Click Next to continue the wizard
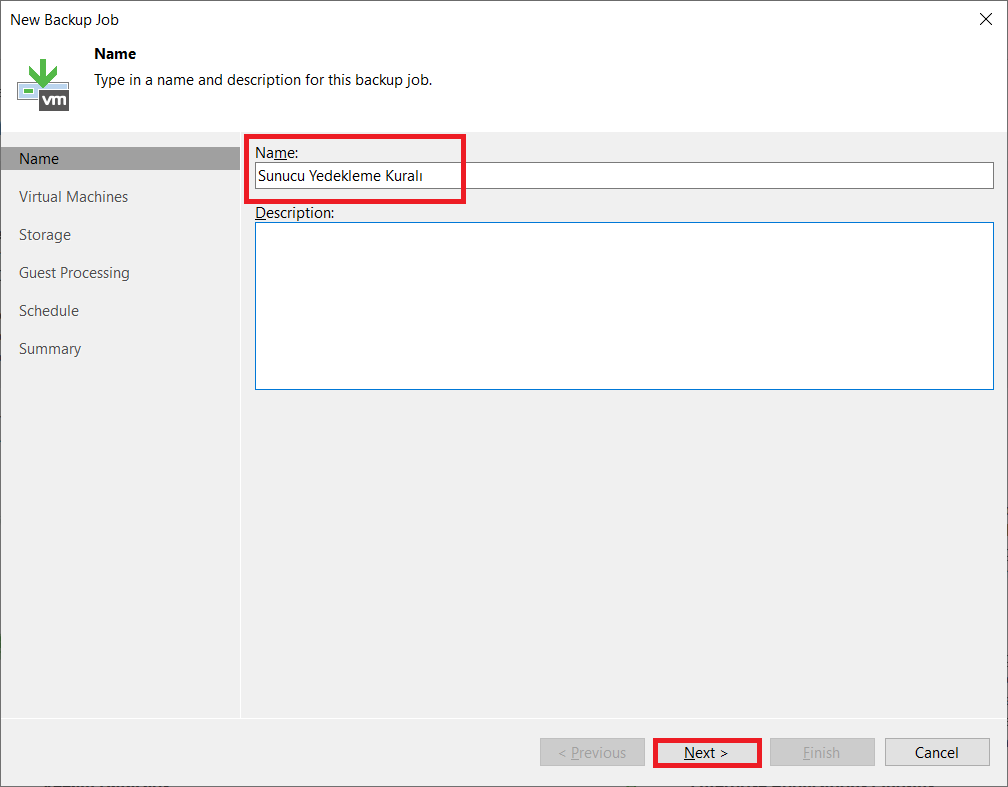The image size is (1008, 787). click(706, 753)
